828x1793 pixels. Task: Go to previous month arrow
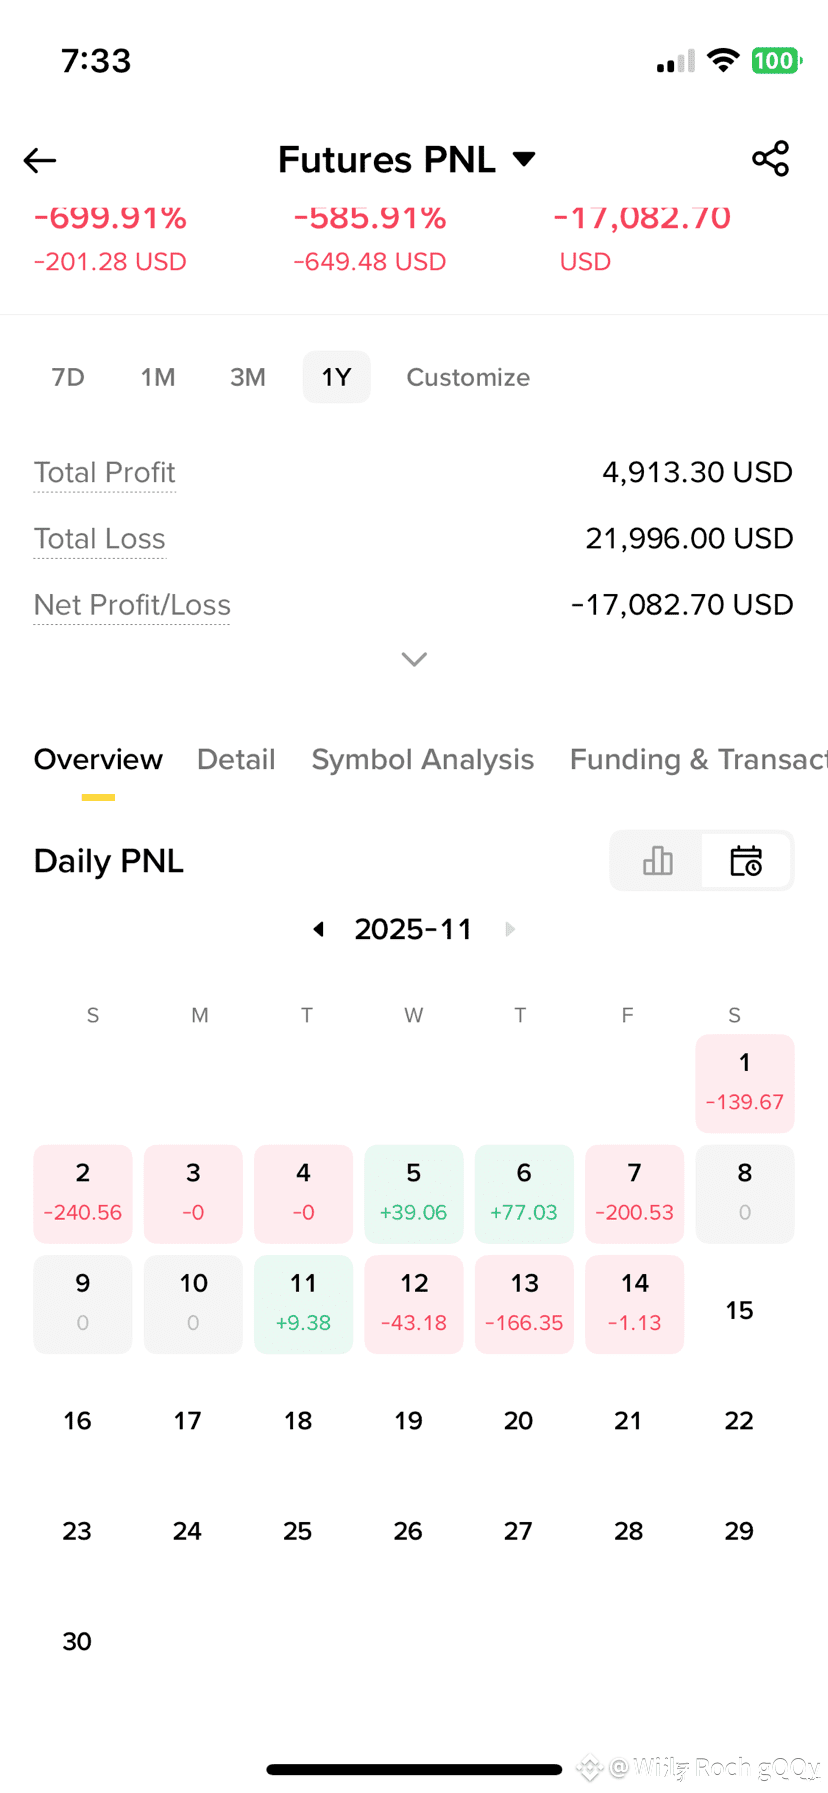pos(319,929)
